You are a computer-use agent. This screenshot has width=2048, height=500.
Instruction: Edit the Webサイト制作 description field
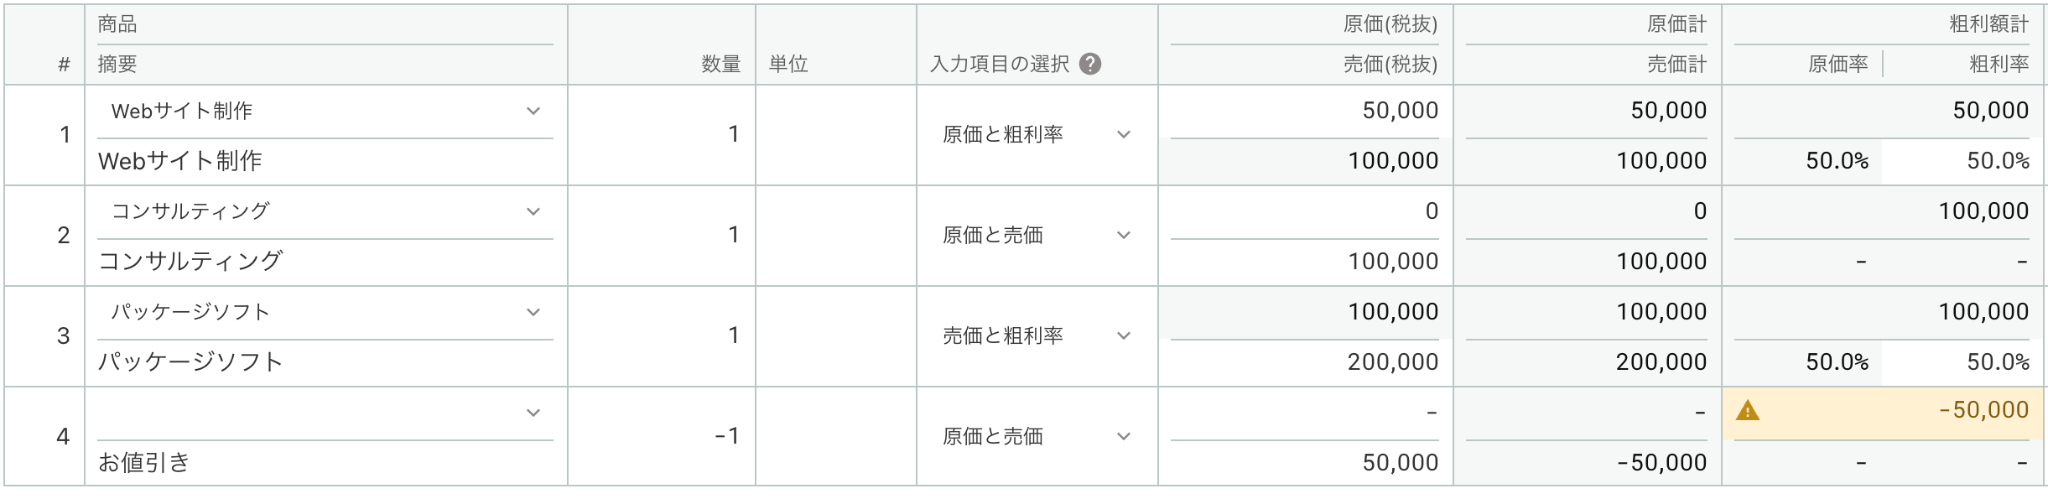coord(325,161)
